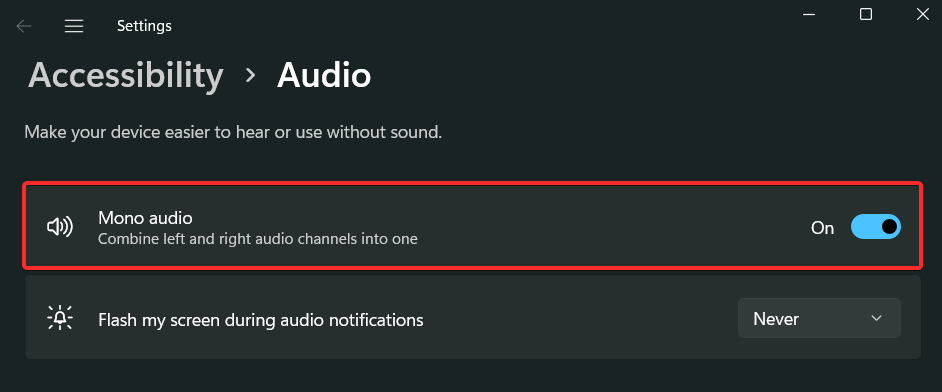Open the hamburger navigation menu
The image size is (942, 392).
(x=74, y=26)
